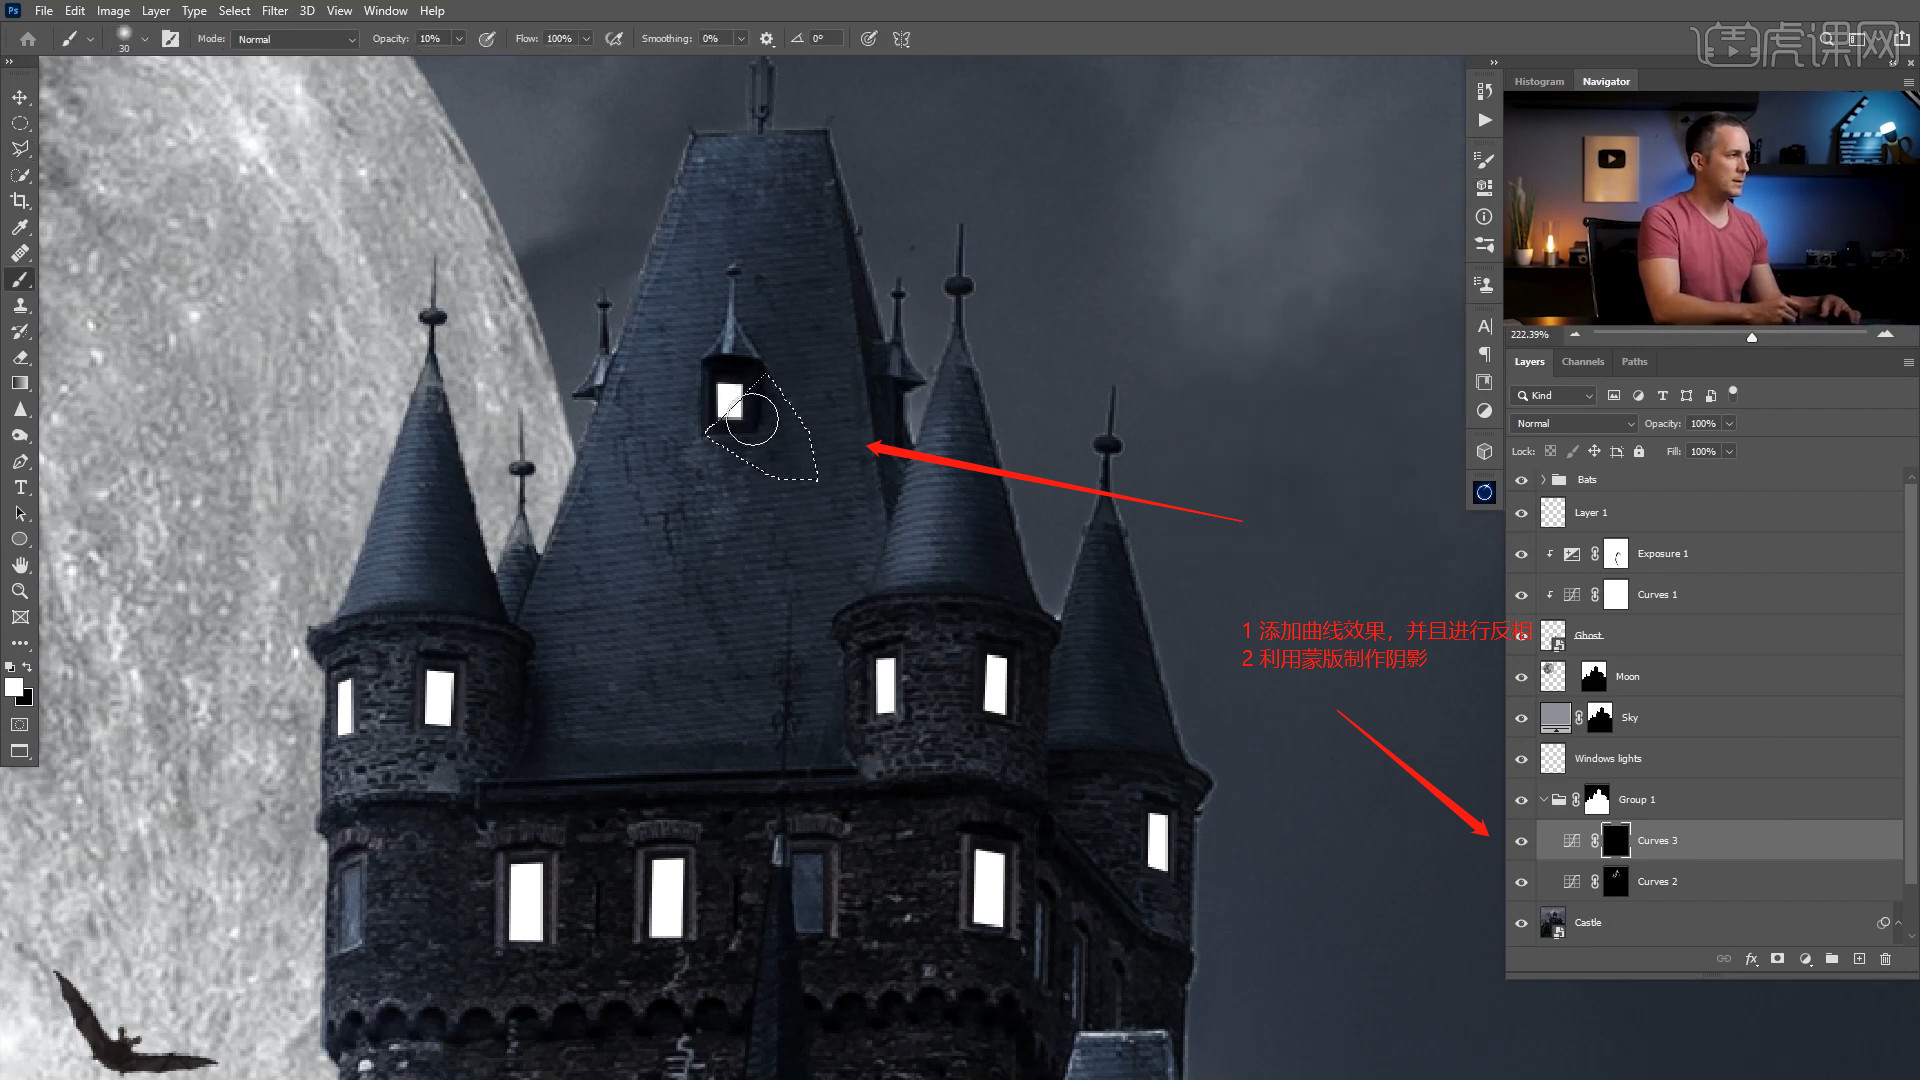Select the Polygonal Lasso tool

(x=20, y=149)
